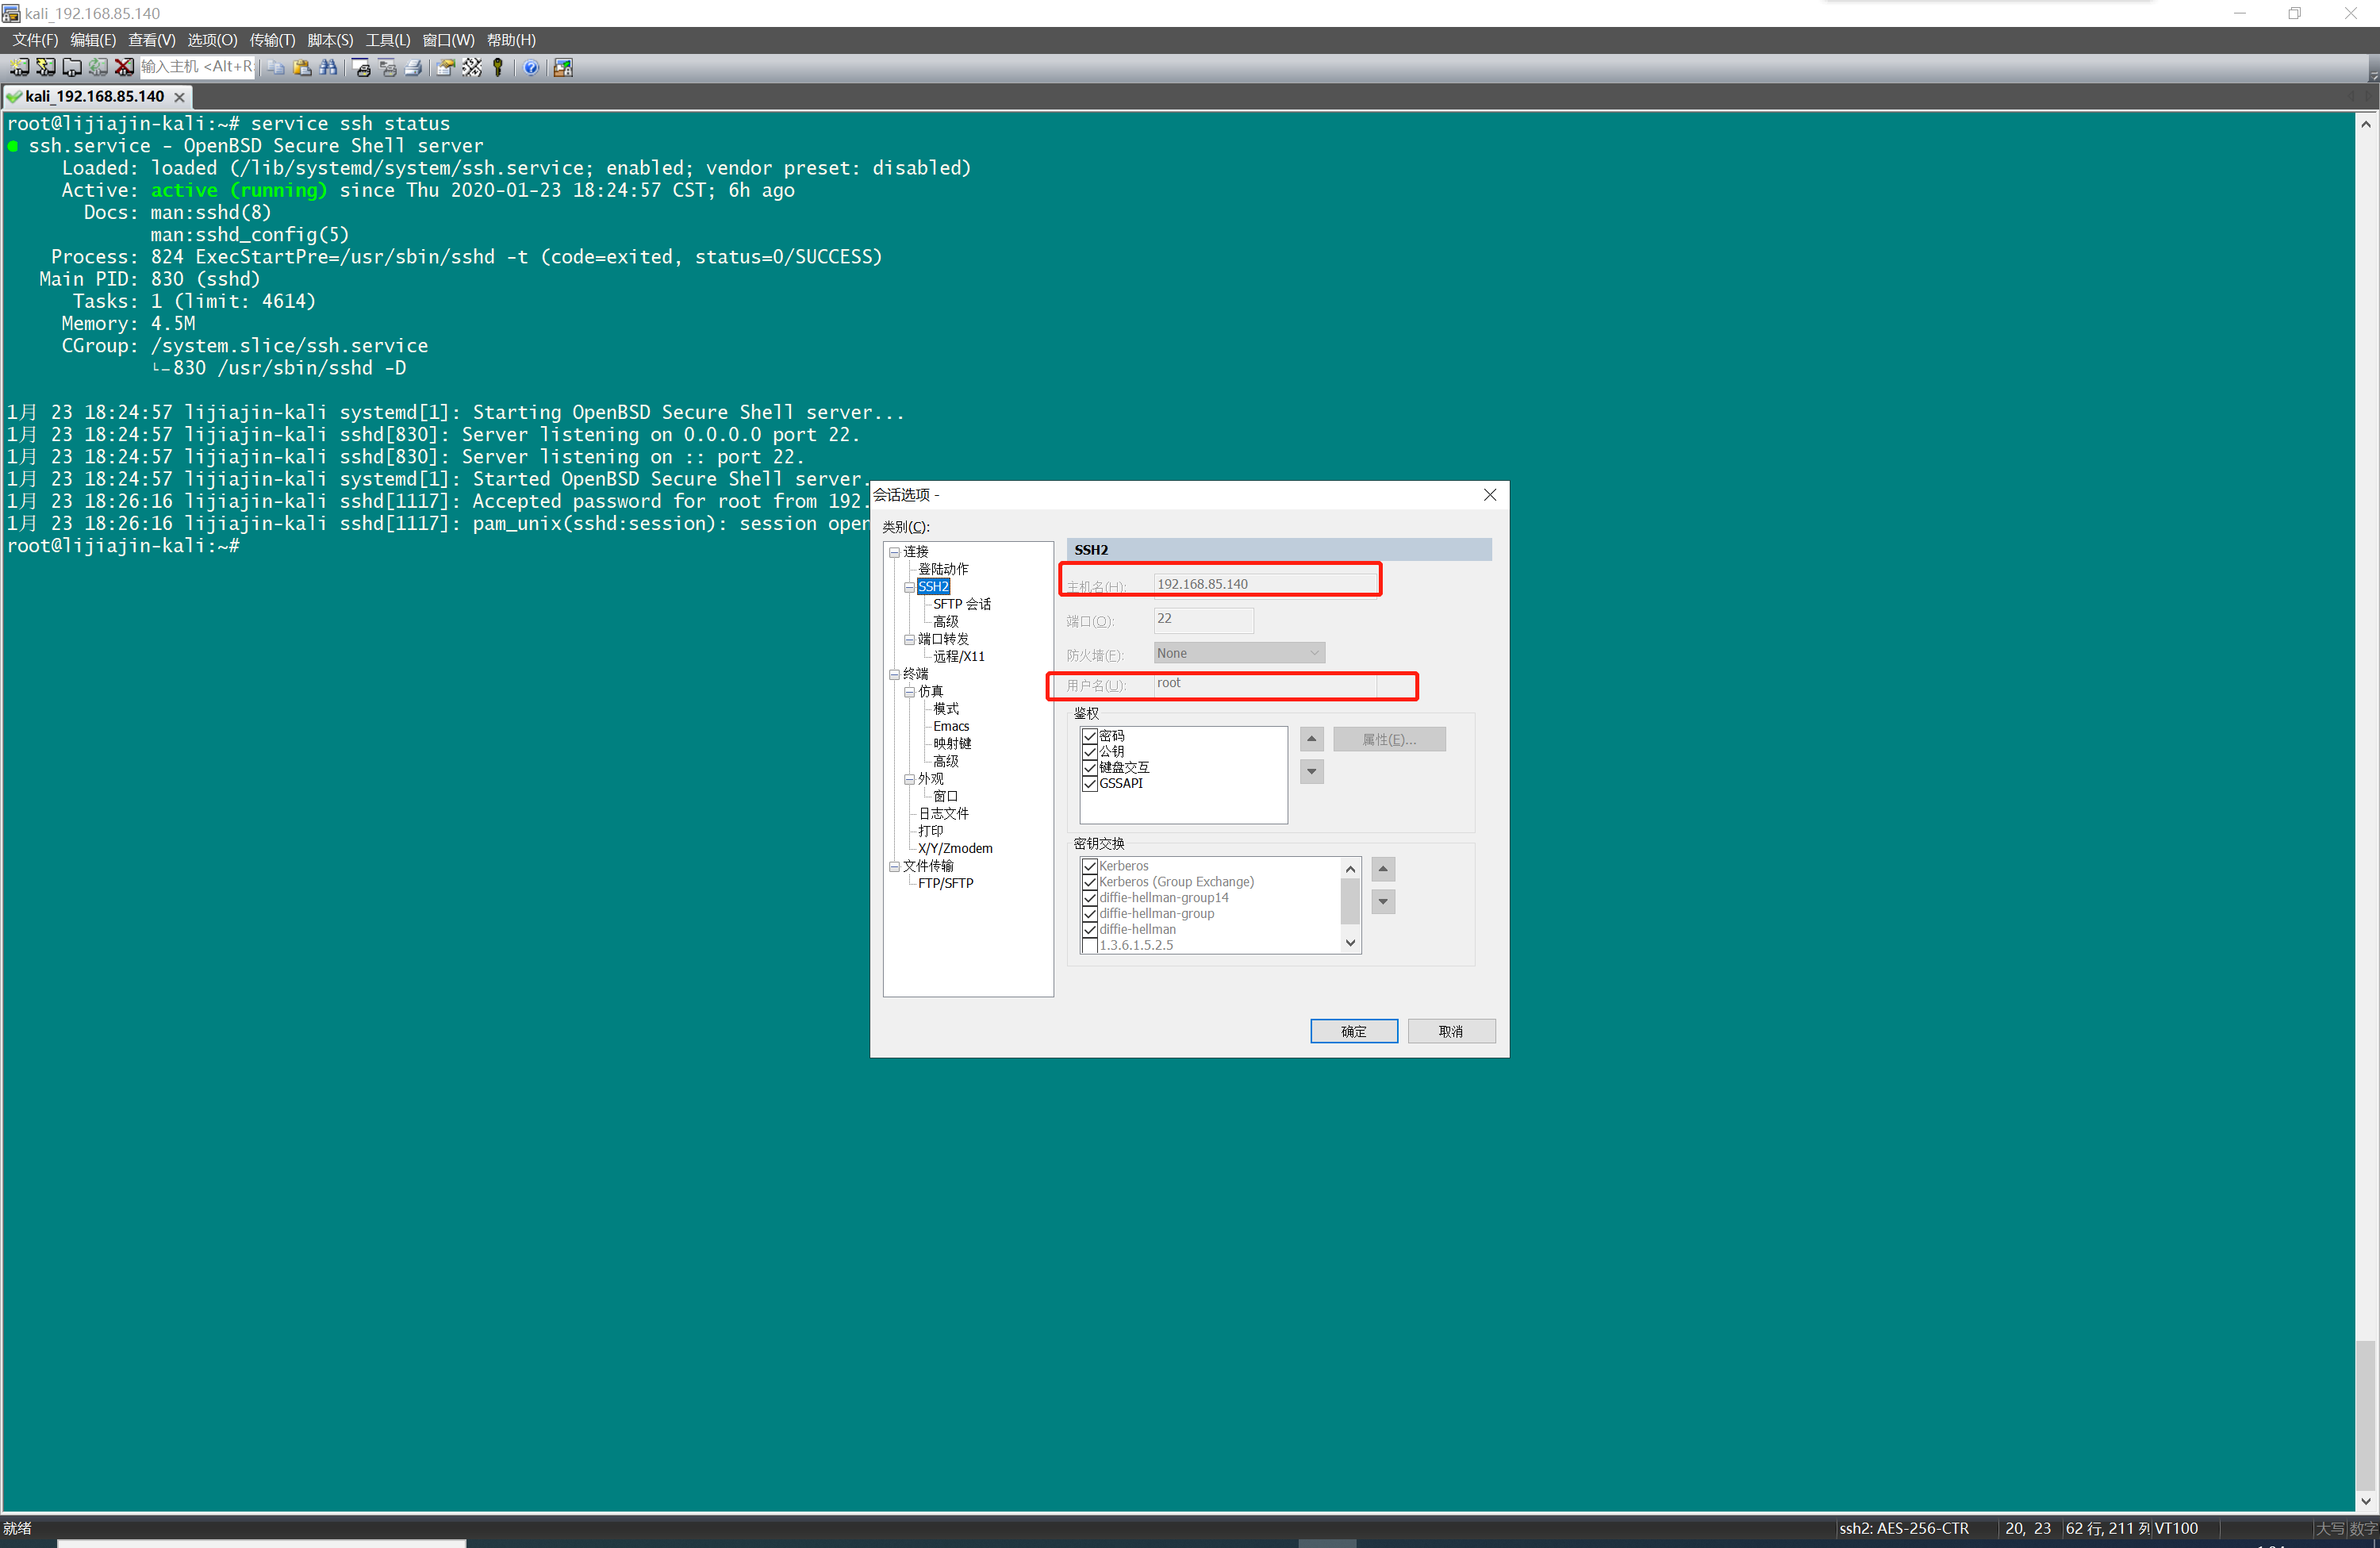Image resolution: width=2380 pixels, height=1548 pixels.
Task: Select X/Y/Zmodem in category tree
Action: (x=955, y=848)
